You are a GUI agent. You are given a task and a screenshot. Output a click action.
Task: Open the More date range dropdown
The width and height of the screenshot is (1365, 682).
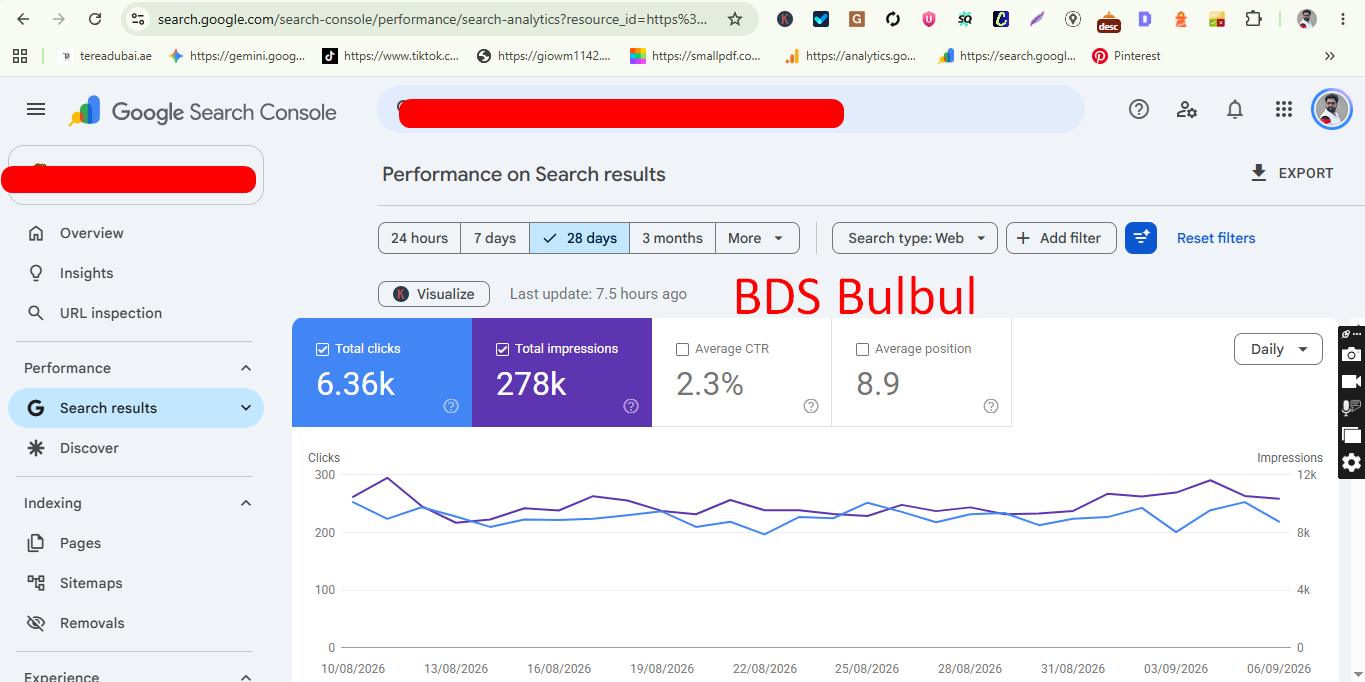click(x=757, y=238)
